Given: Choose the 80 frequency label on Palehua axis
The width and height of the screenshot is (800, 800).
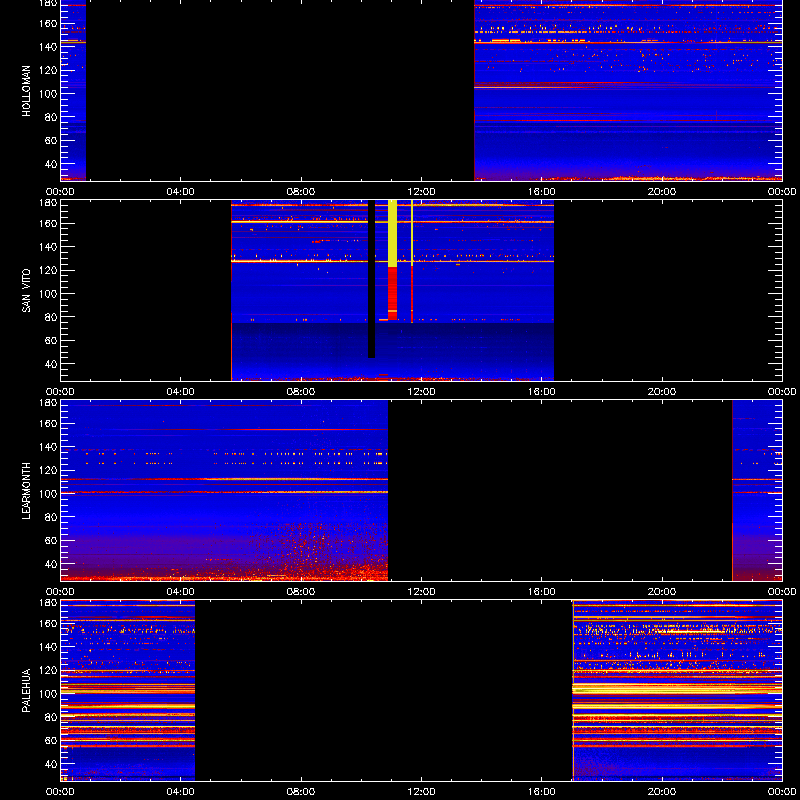Looking at the screenshot, I should [x=51, y=717].
